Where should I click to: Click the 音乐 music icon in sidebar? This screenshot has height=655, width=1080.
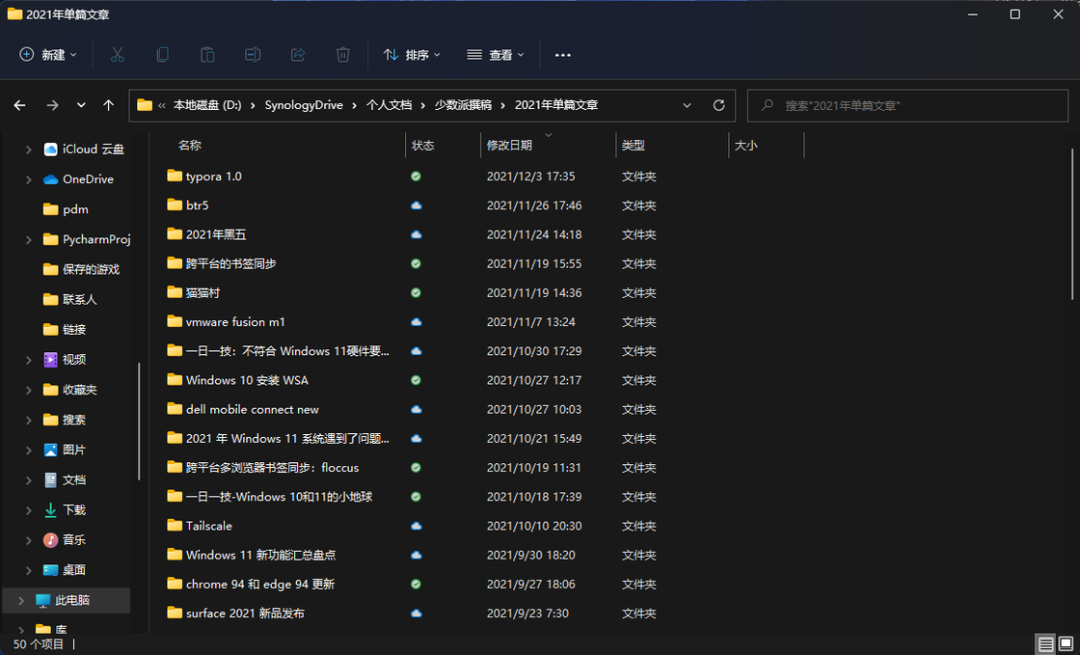click(x=50, y=540)
